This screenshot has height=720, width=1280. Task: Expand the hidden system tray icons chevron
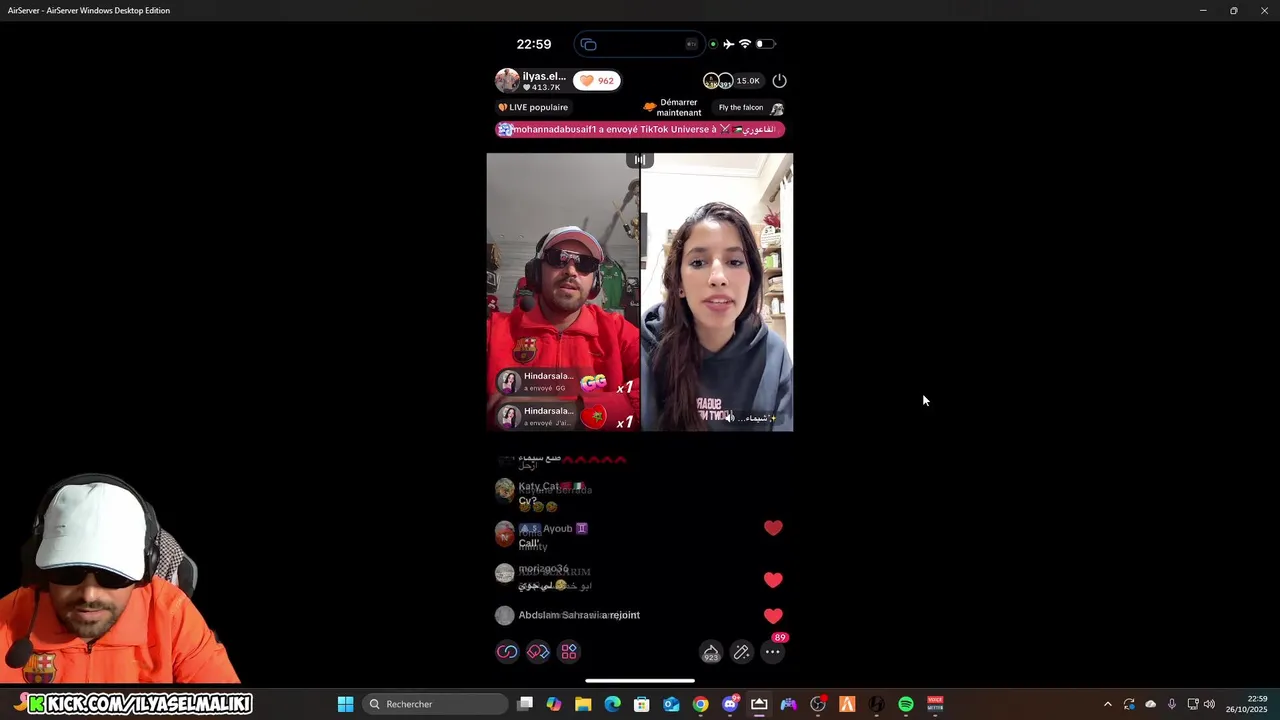1107,704
